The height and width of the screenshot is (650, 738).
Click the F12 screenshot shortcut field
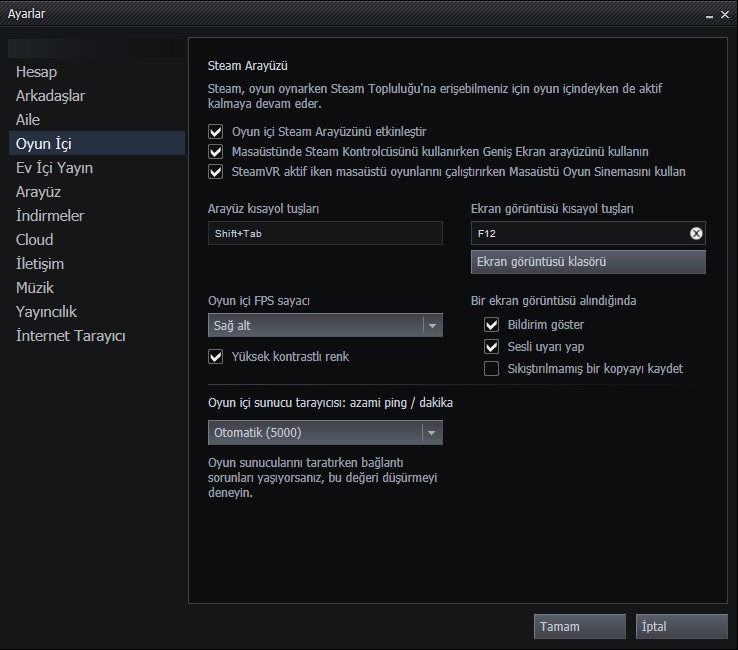pyautogui.click(x=588, y=233)
